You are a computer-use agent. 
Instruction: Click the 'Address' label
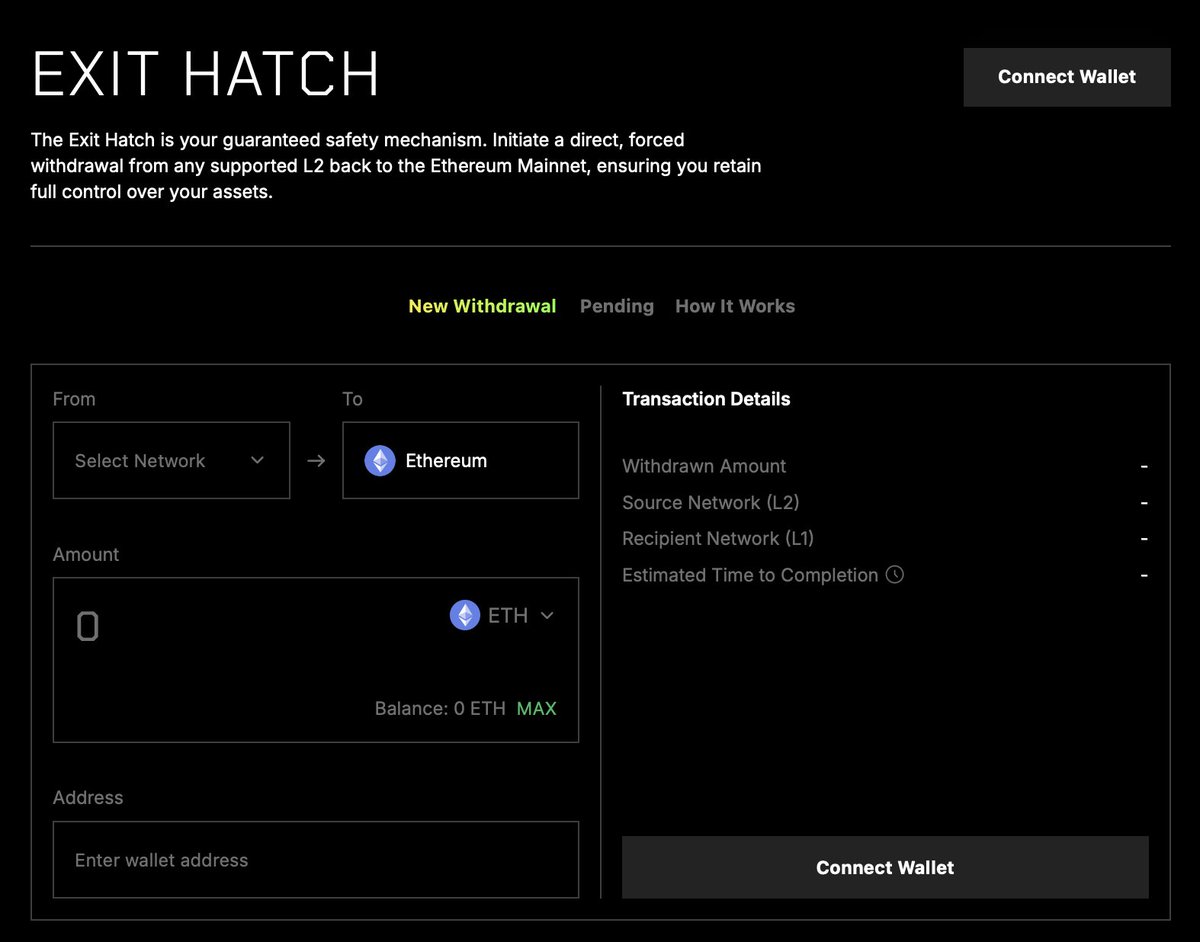[88, 797]
